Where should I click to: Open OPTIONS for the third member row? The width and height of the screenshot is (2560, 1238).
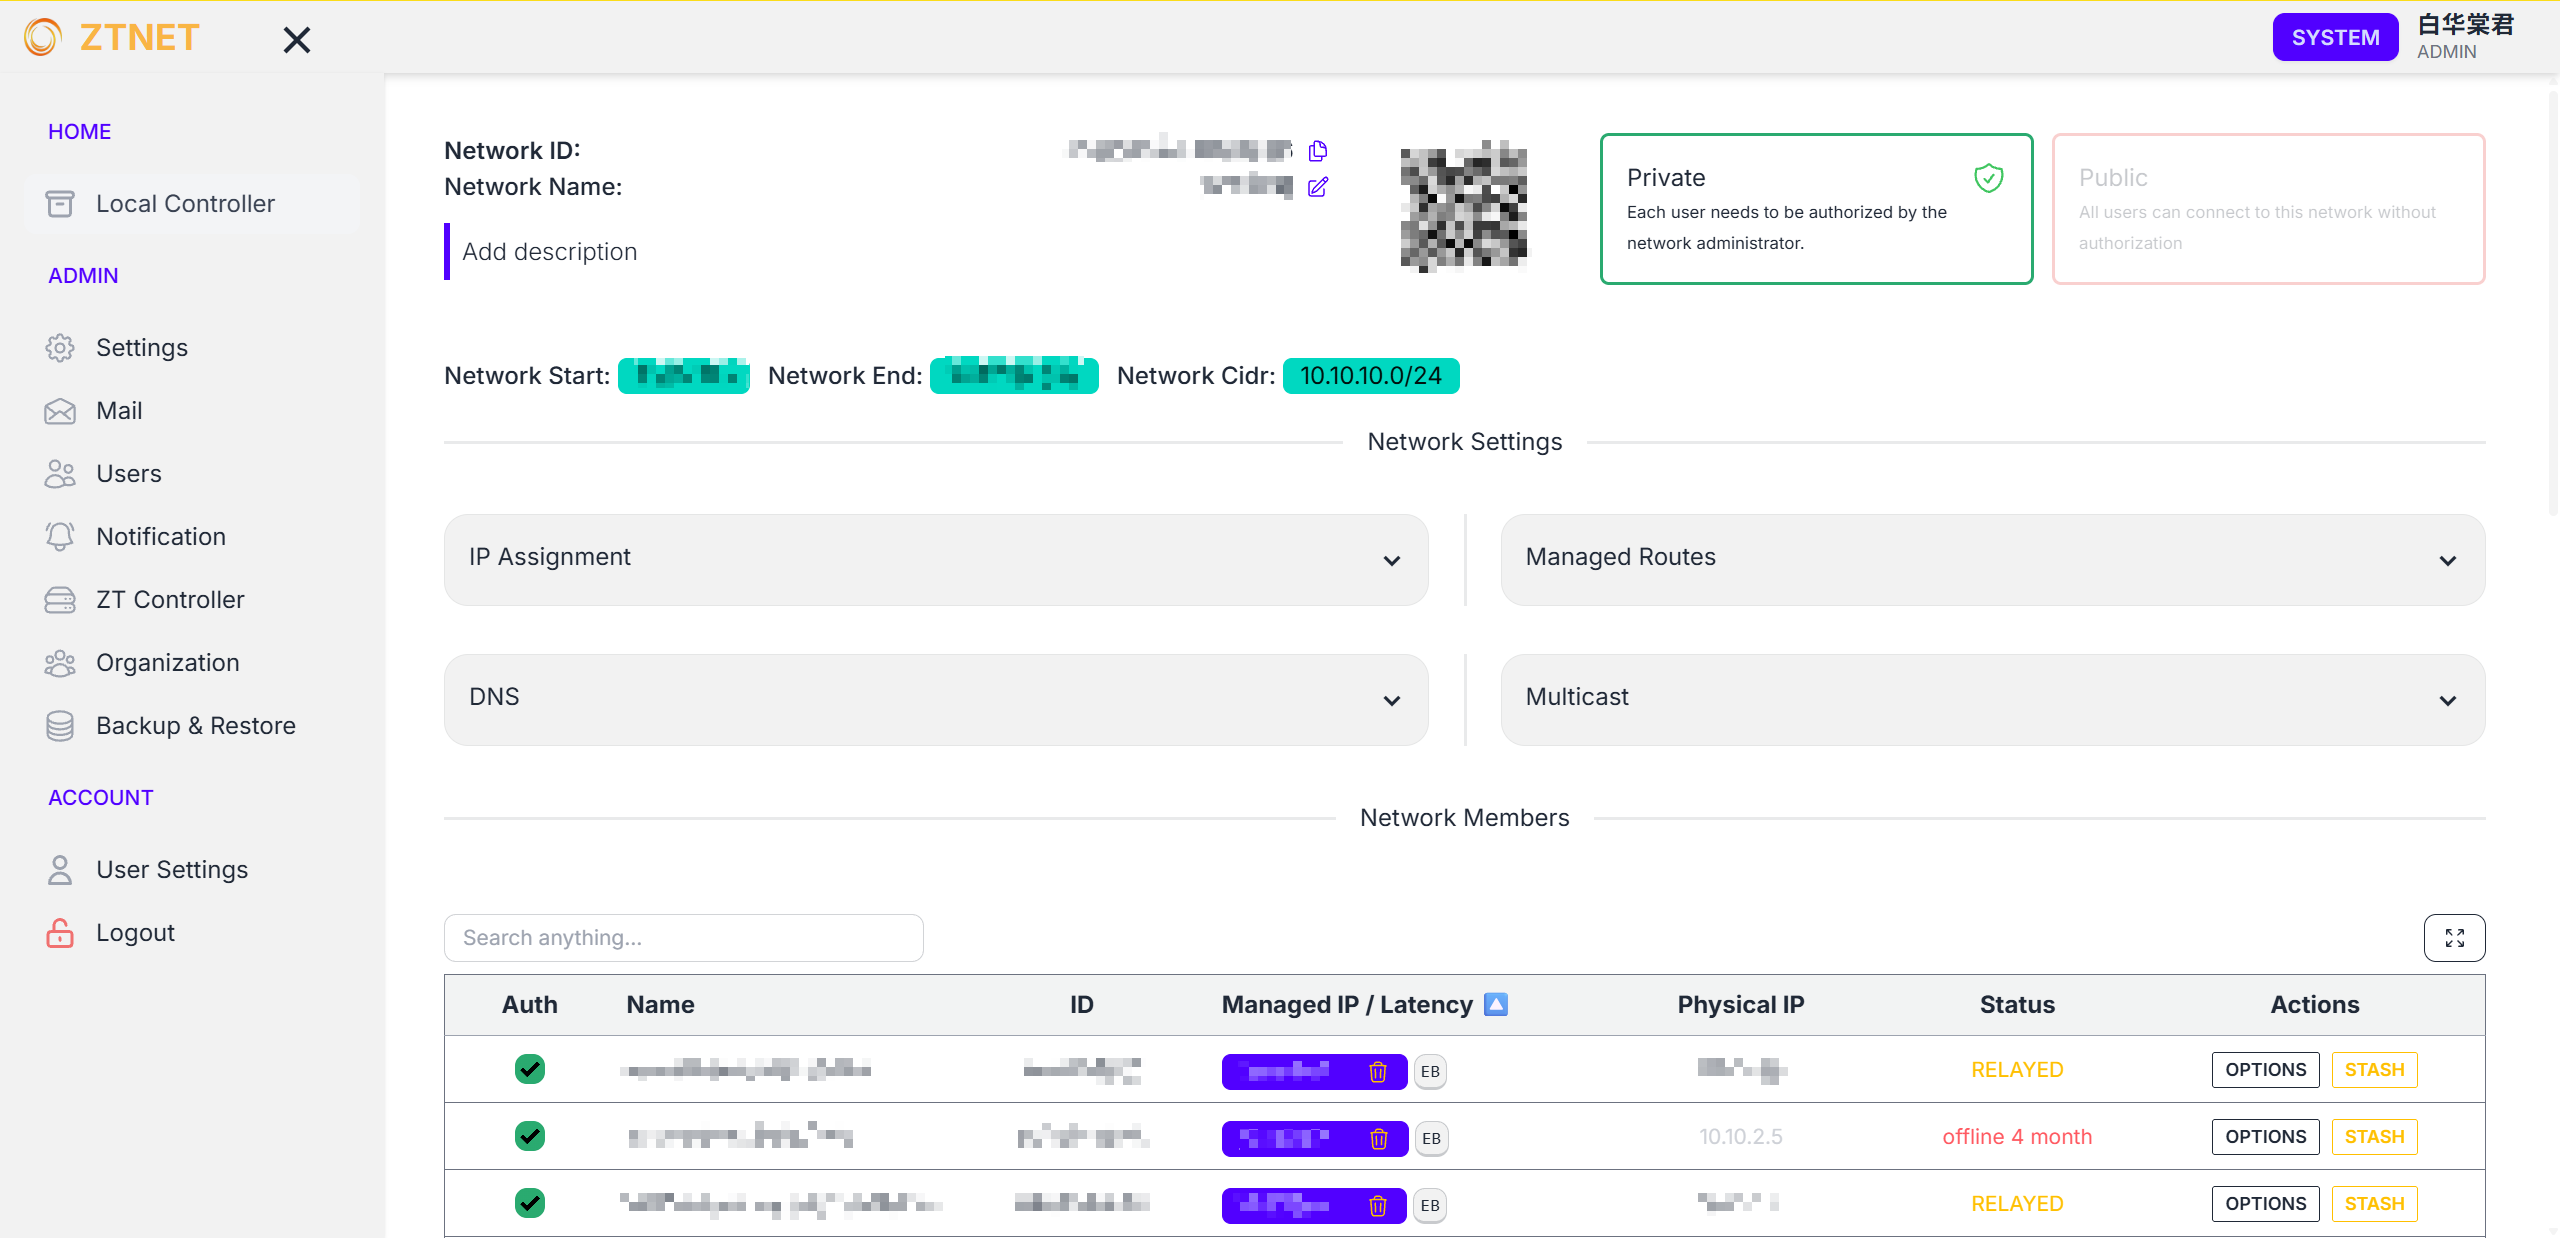tap(2265, 1204)
